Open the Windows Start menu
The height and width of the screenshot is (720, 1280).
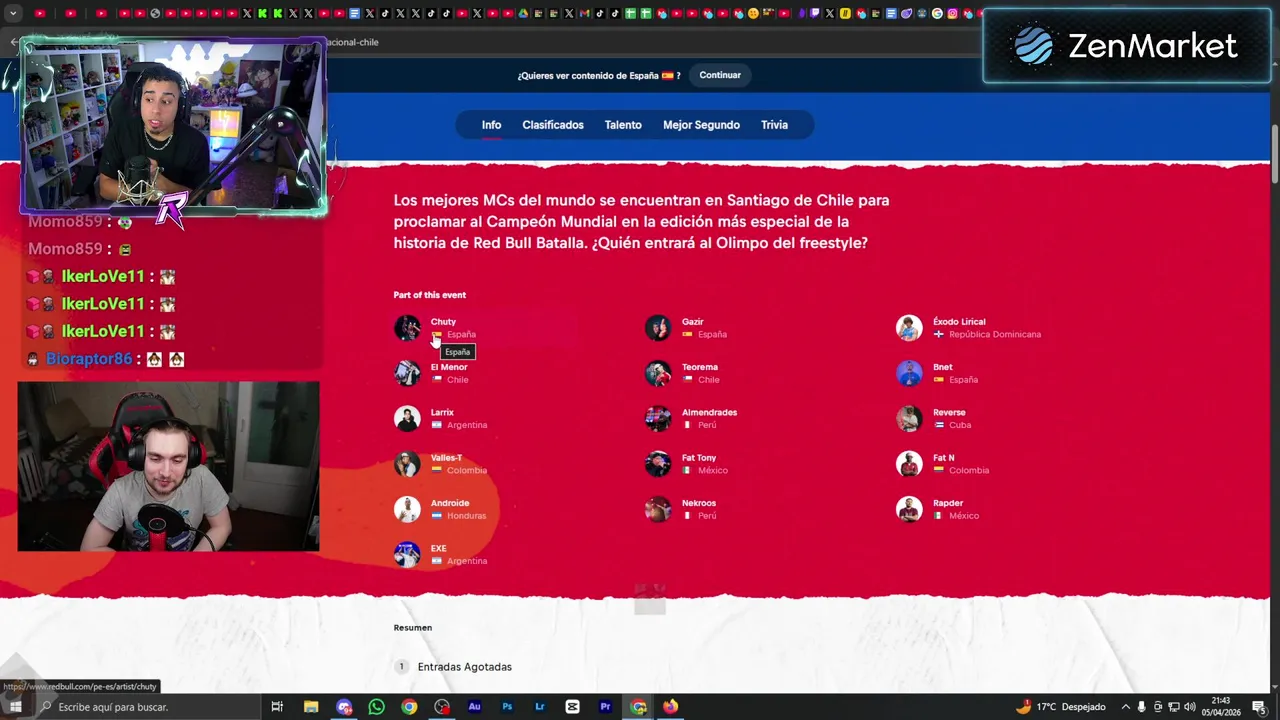15,707
